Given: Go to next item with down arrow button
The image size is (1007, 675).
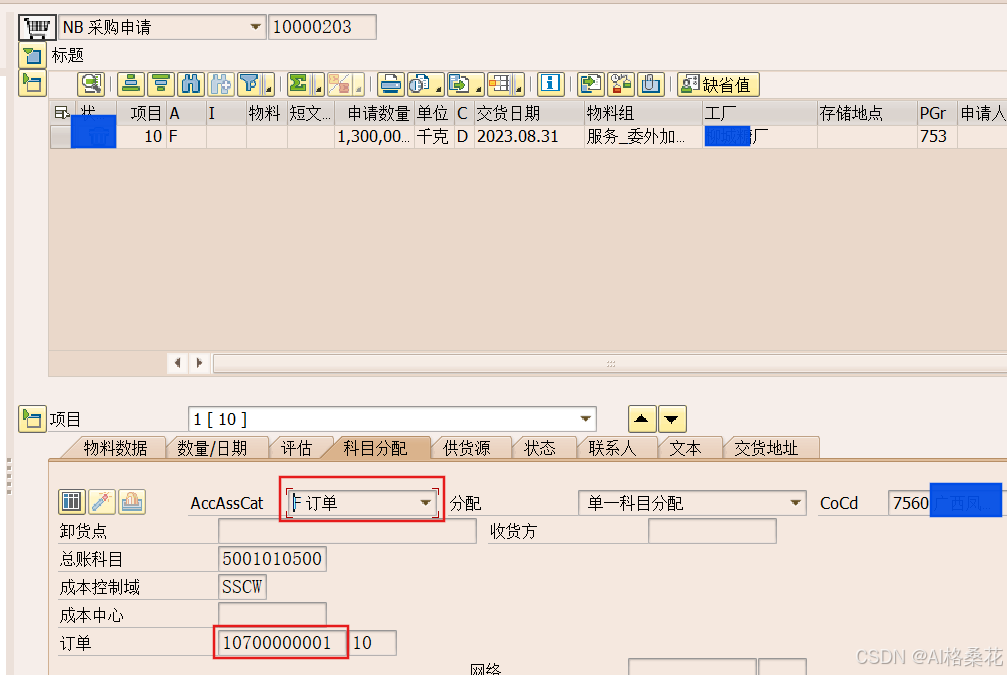Looking at the screenshot, I should pyautogui.click(x=672, y=419).
